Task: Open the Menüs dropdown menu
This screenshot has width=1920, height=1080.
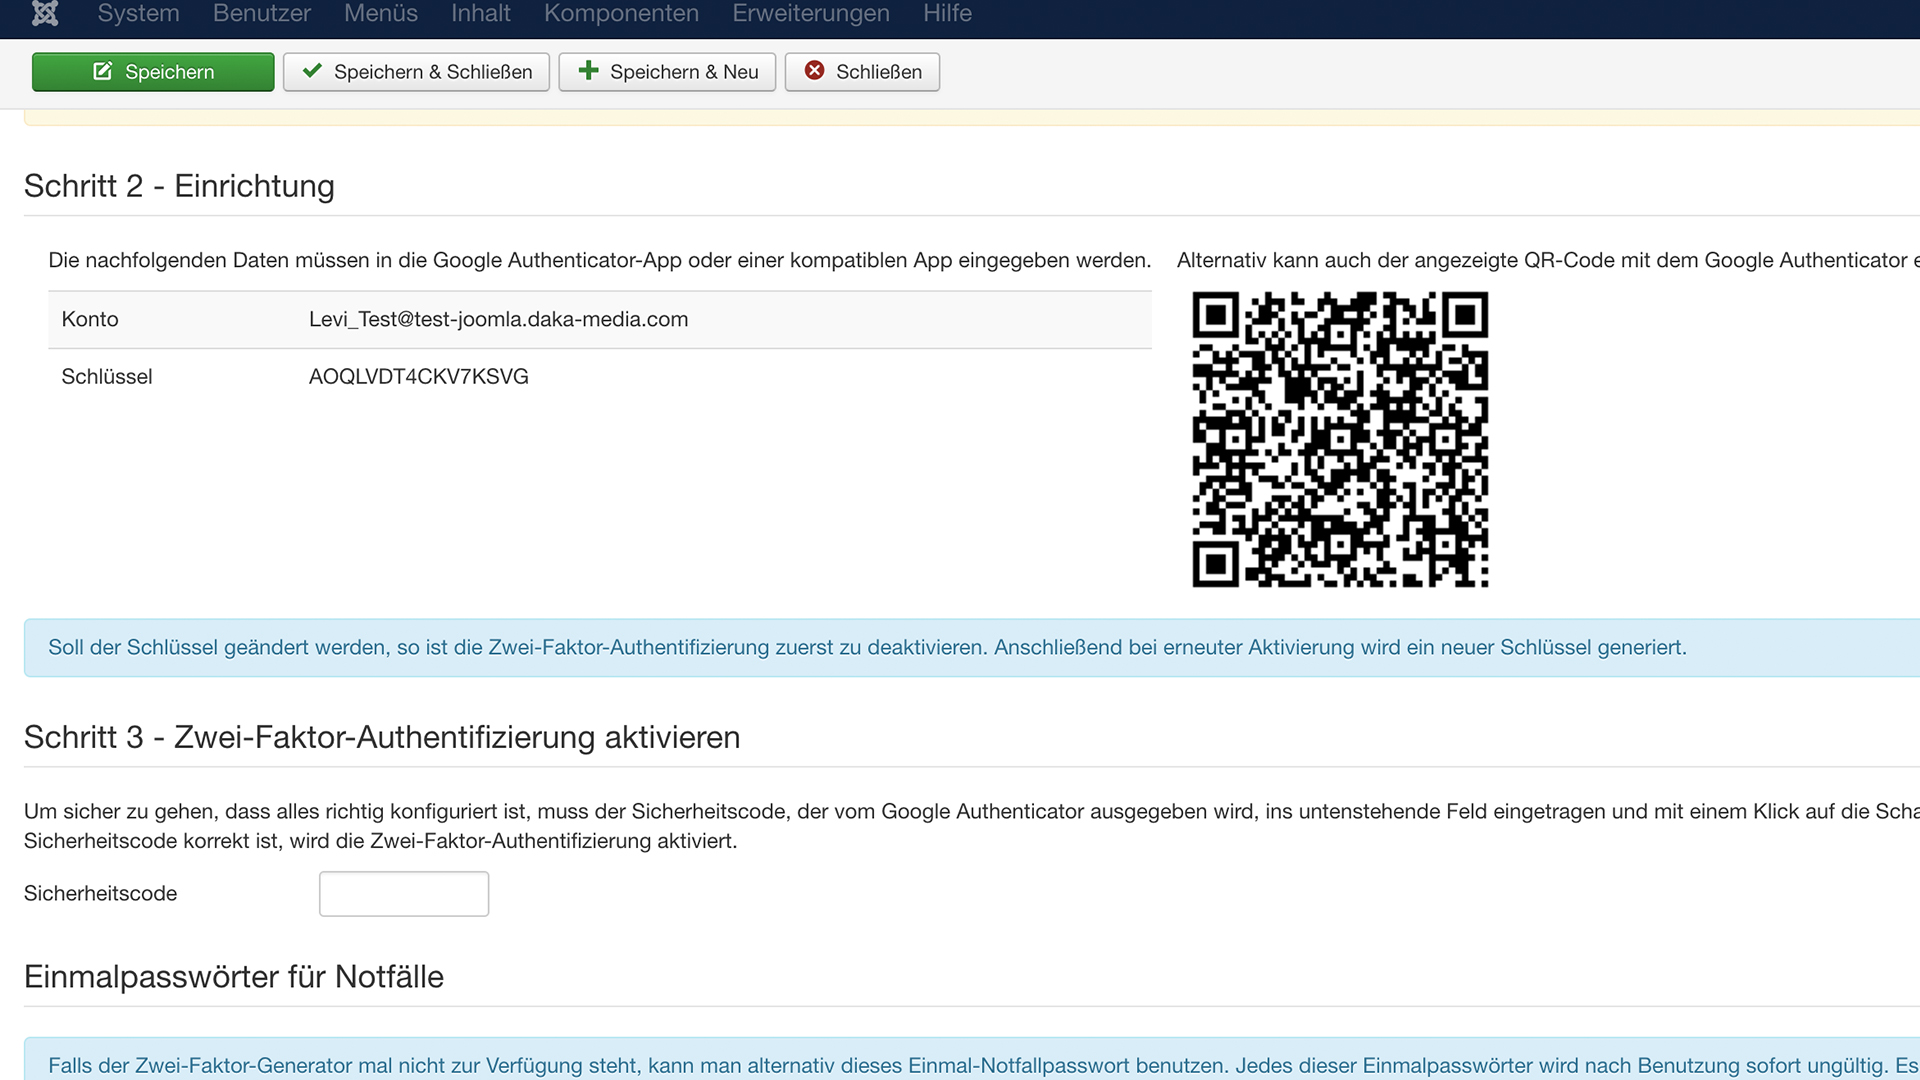Action: coord(380,13)
